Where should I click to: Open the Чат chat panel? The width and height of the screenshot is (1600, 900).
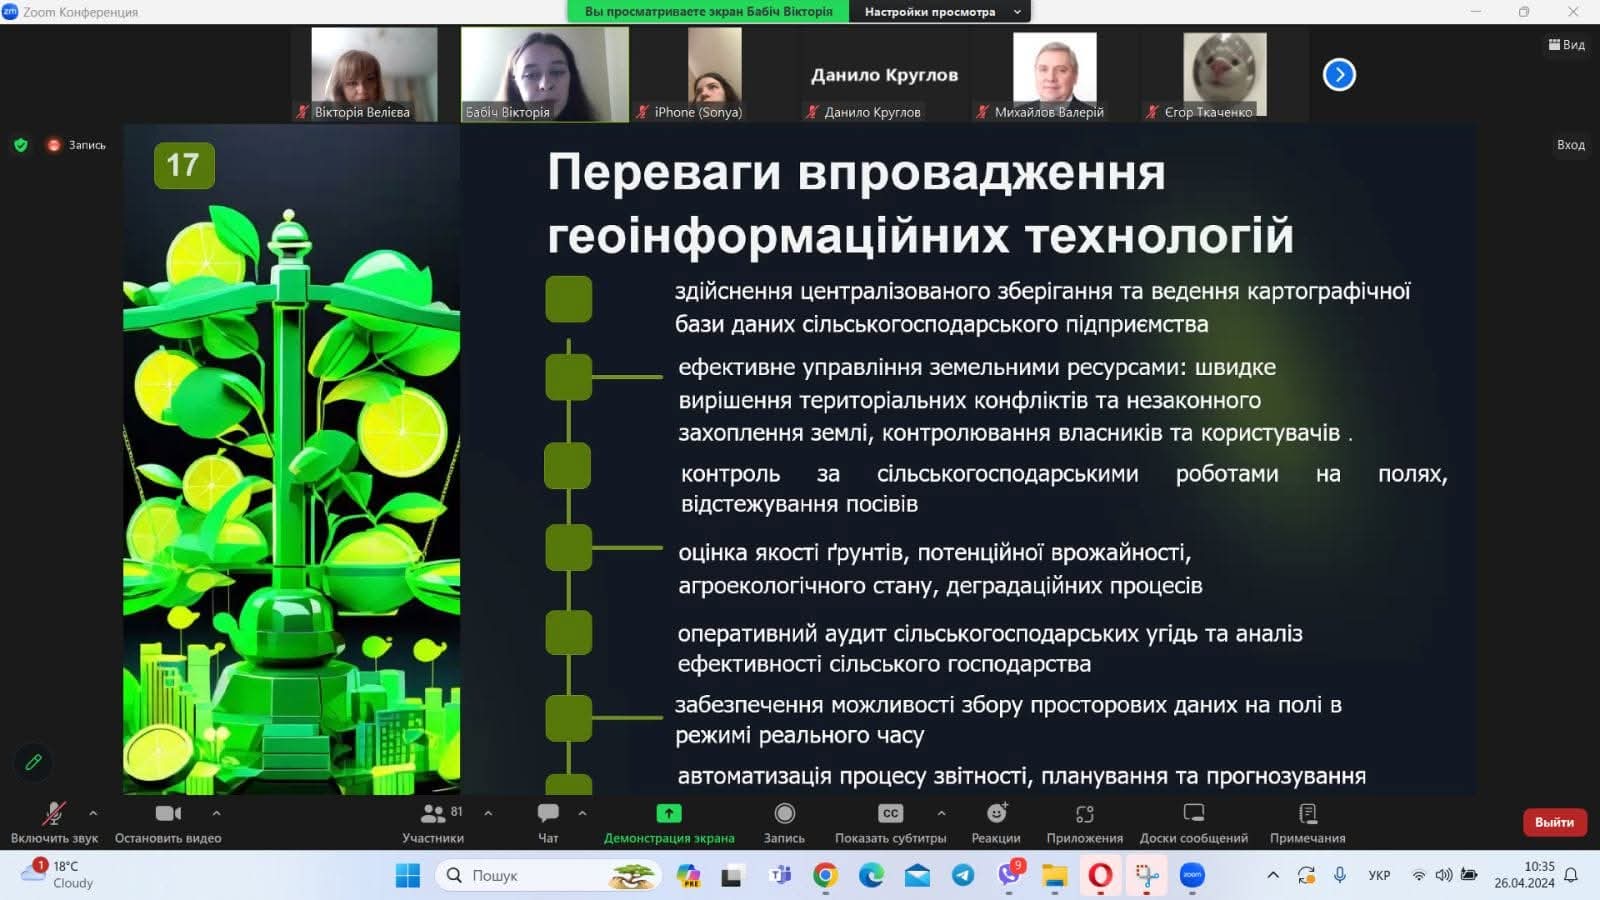click(548, 822)
